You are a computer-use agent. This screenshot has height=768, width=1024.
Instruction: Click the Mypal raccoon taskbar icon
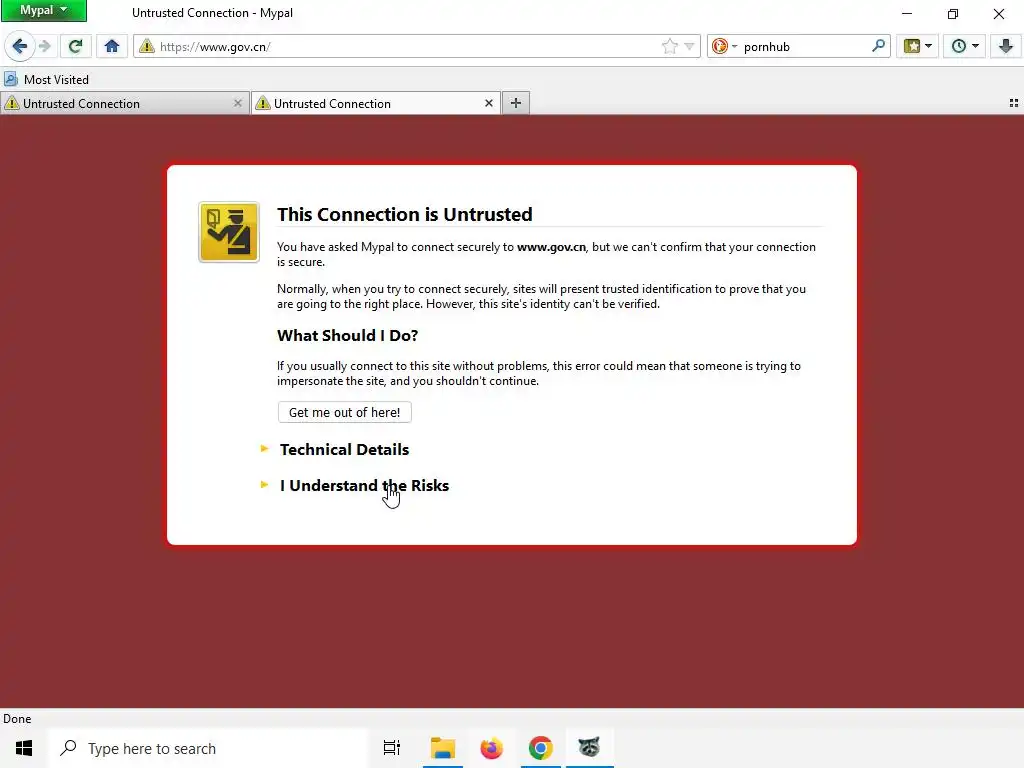click(590, 748)
